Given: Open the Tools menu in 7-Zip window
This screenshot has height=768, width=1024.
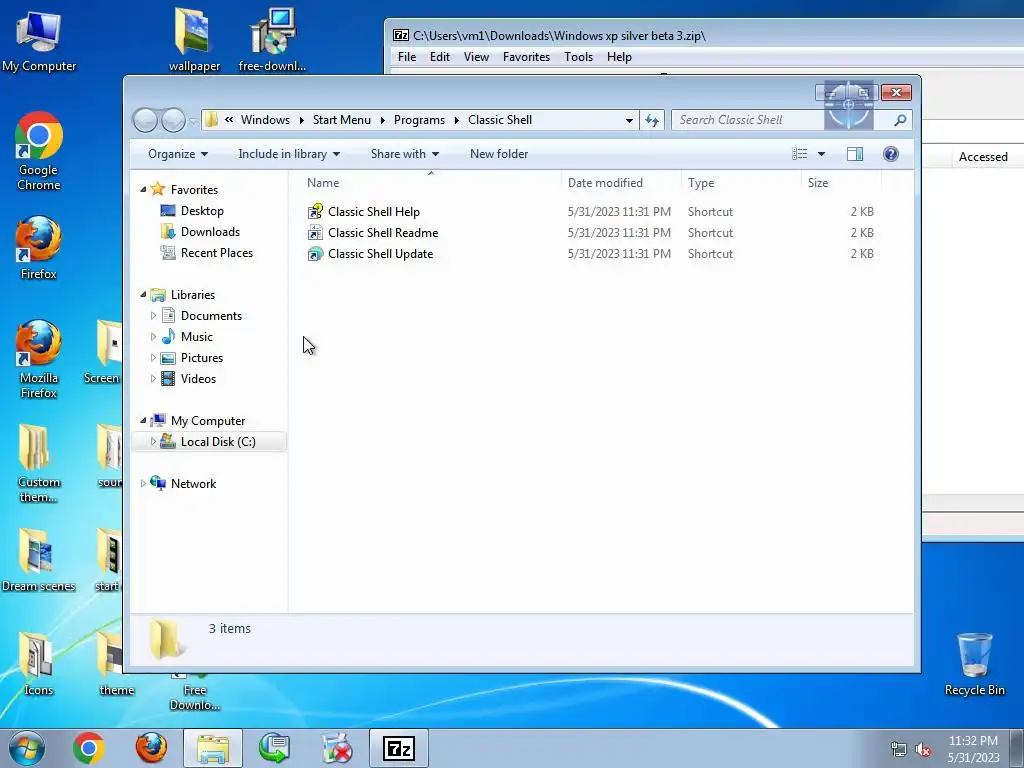Looking at the screenshot, I should (x=579, y=57).
